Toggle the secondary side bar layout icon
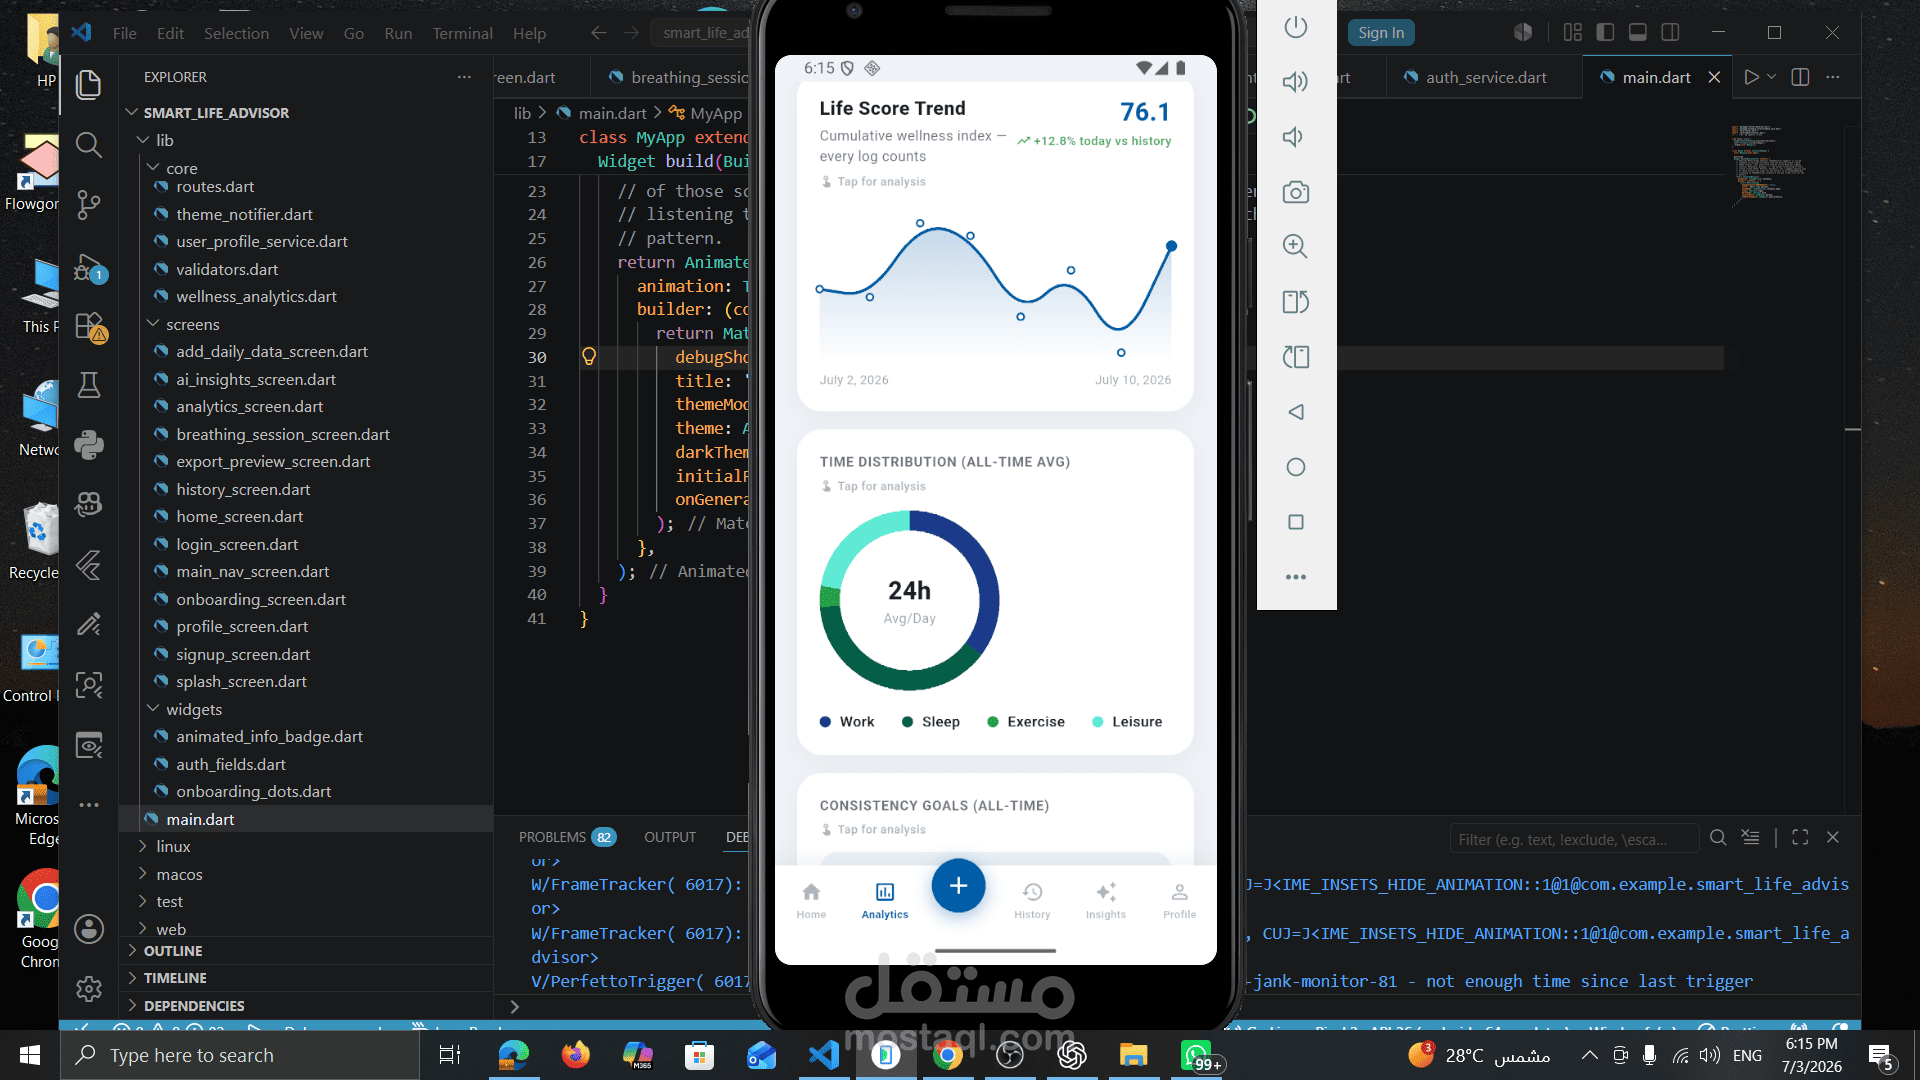1920x1080 pixels. point(1670,32)
